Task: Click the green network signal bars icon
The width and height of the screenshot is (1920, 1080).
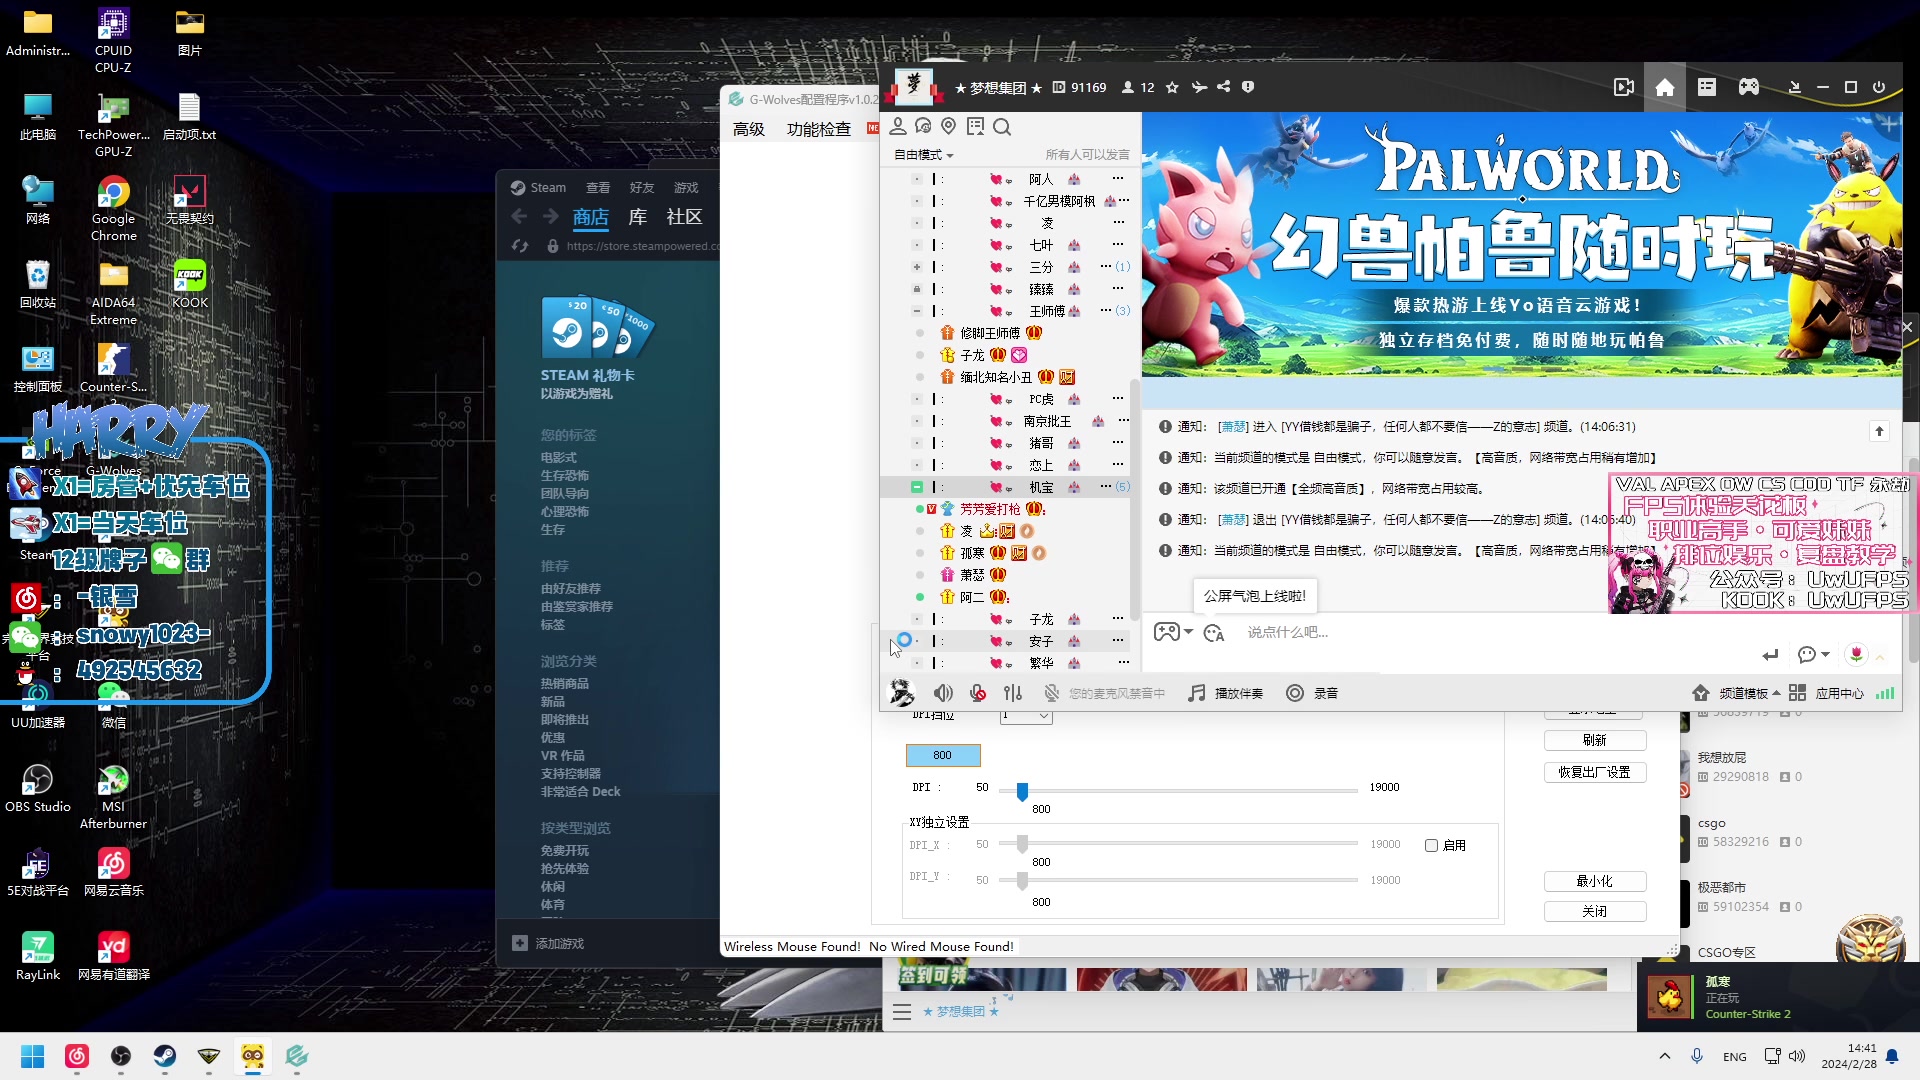Action: point(1885,693)
